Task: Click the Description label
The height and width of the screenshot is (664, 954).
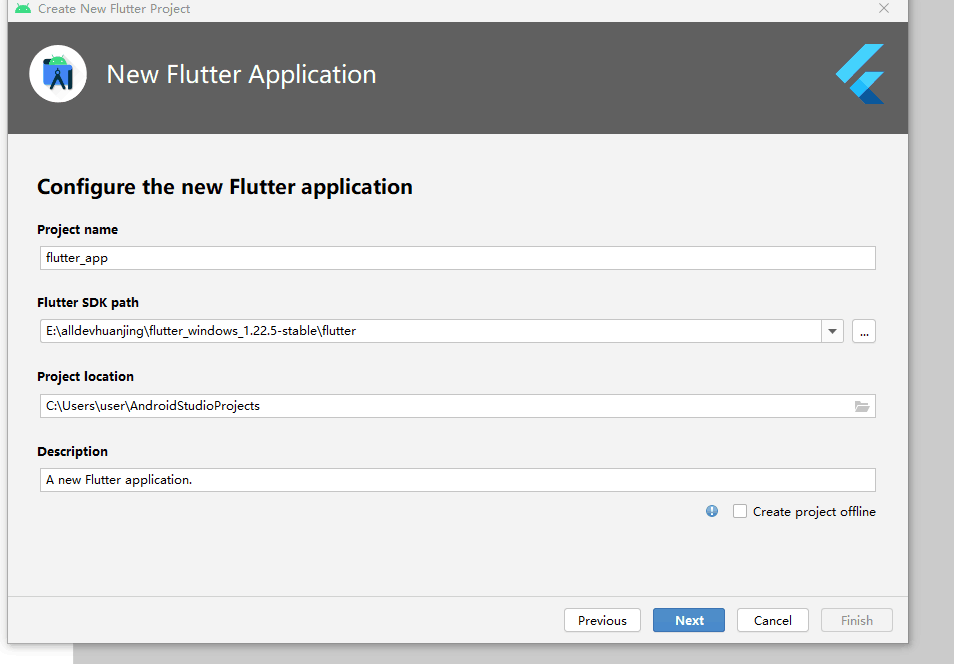Action: (x=72, y=452)
